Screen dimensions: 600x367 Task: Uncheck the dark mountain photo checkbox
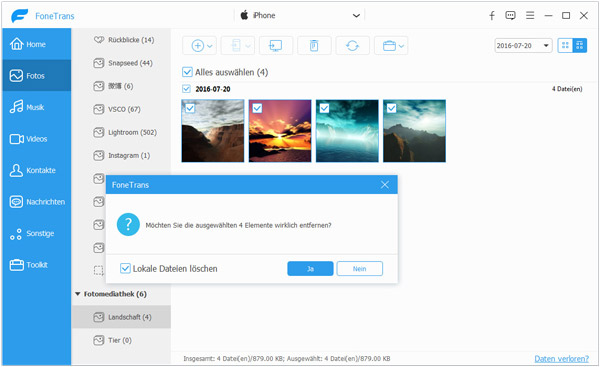click(391, 108)
